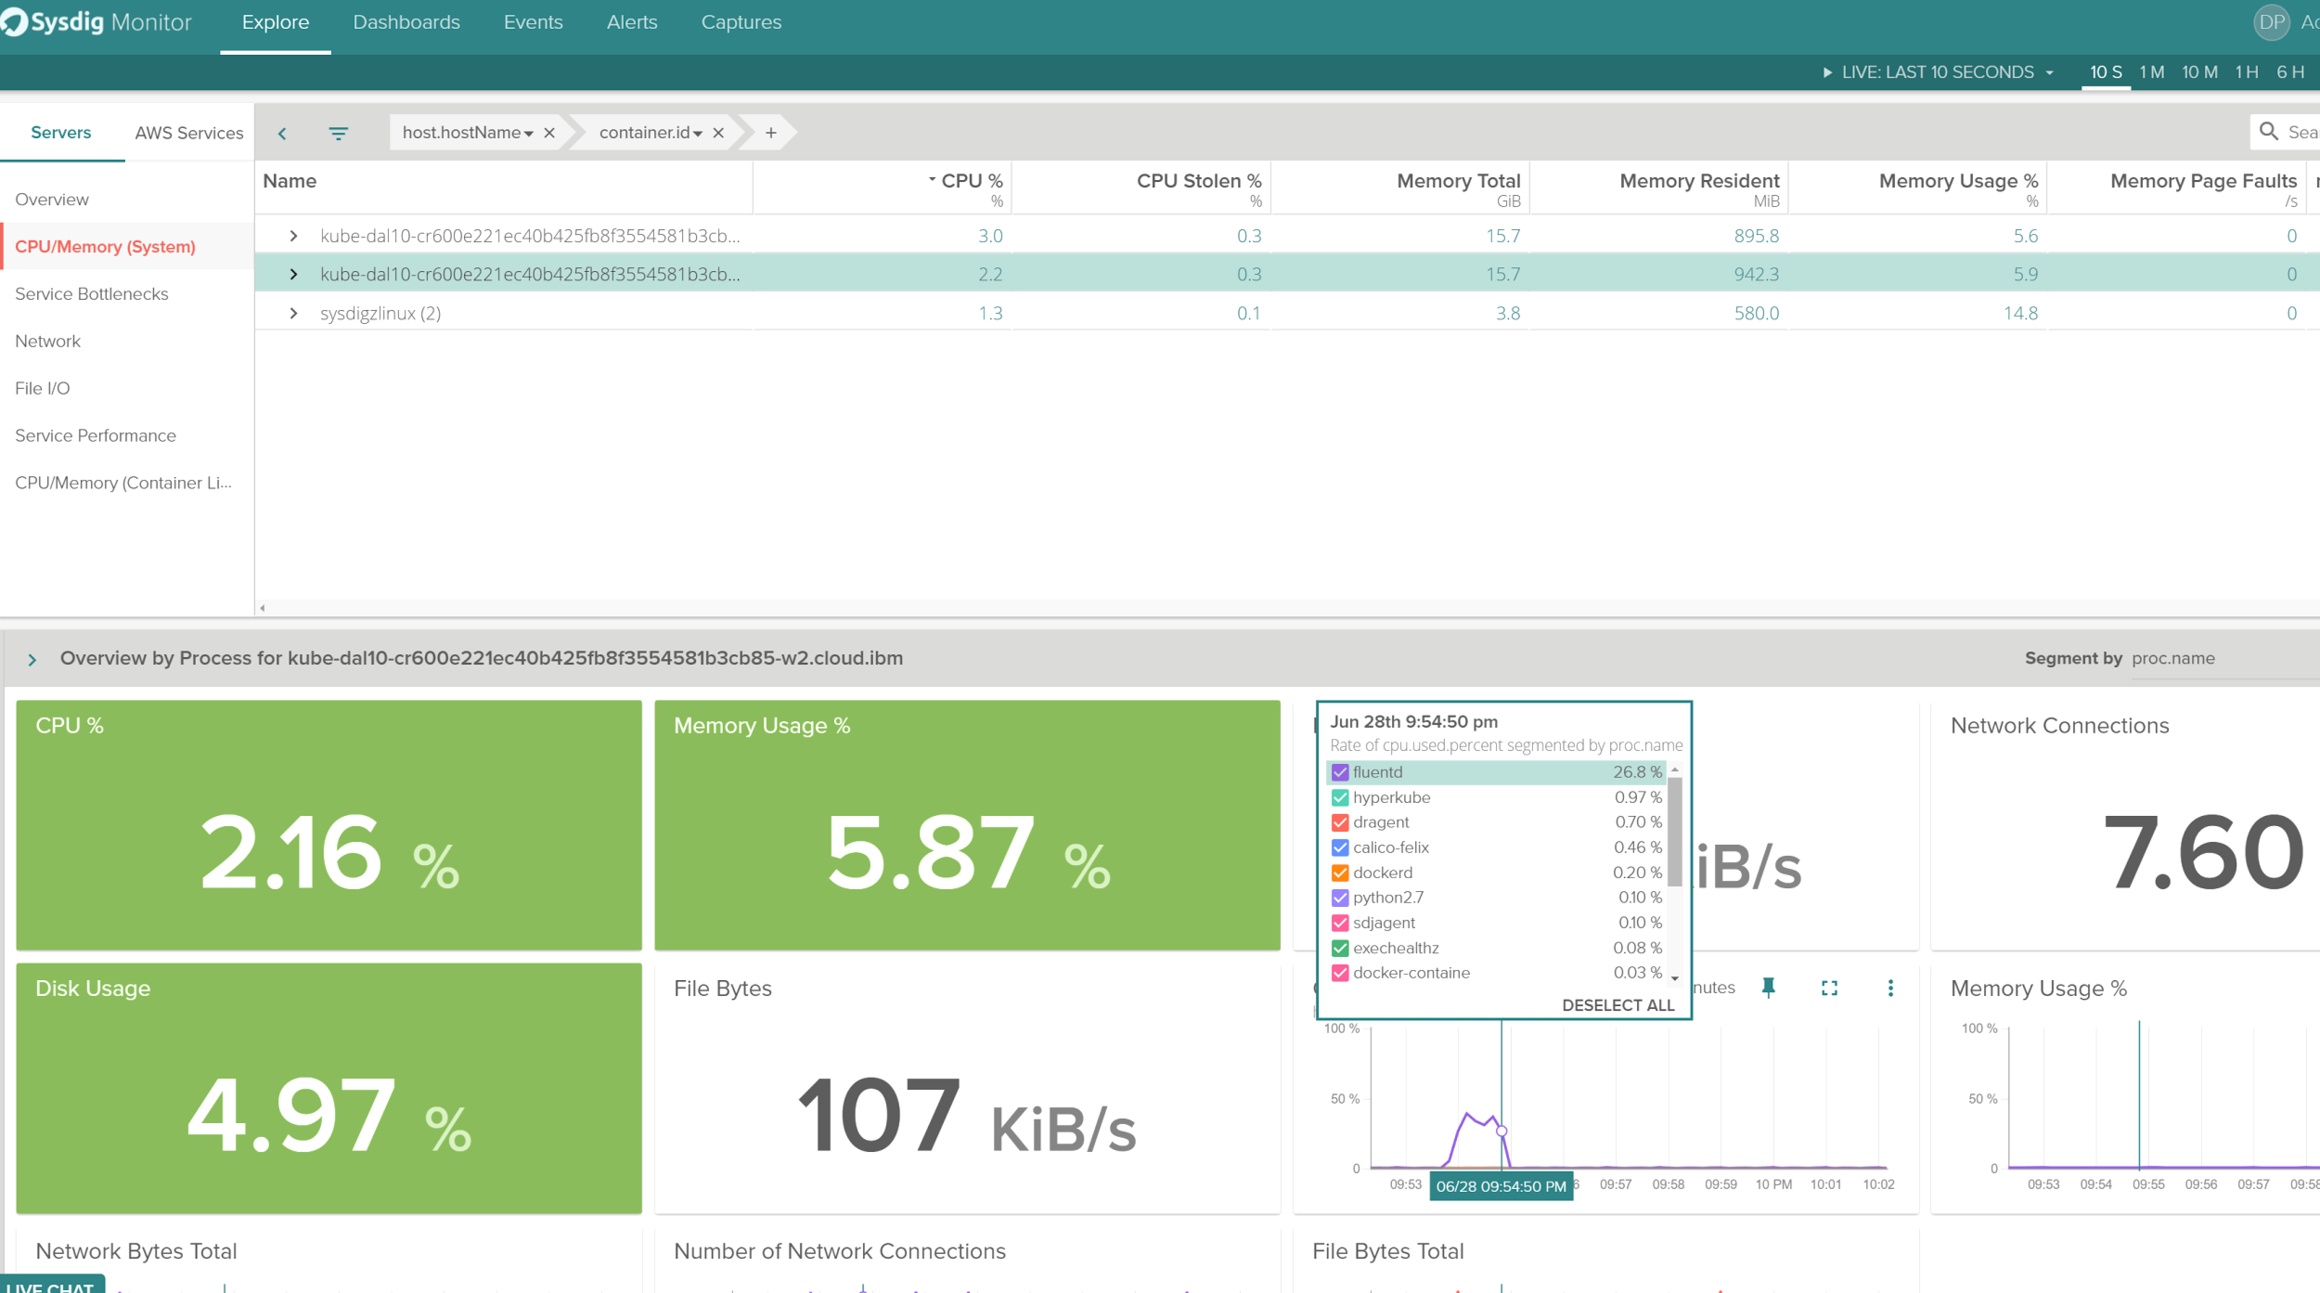Toggle the exechealthz process checkbox
This screenshot has height=1293, width=2320.
[1340, 948]
